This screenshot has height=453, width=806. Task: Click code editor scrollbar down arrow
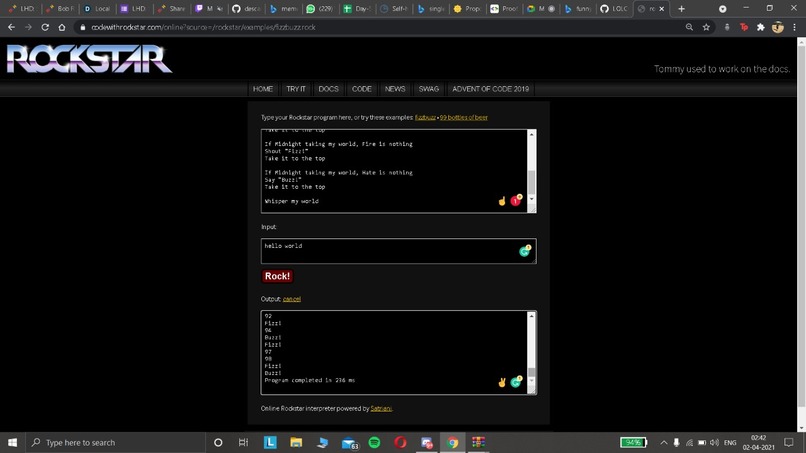[532, 199]
